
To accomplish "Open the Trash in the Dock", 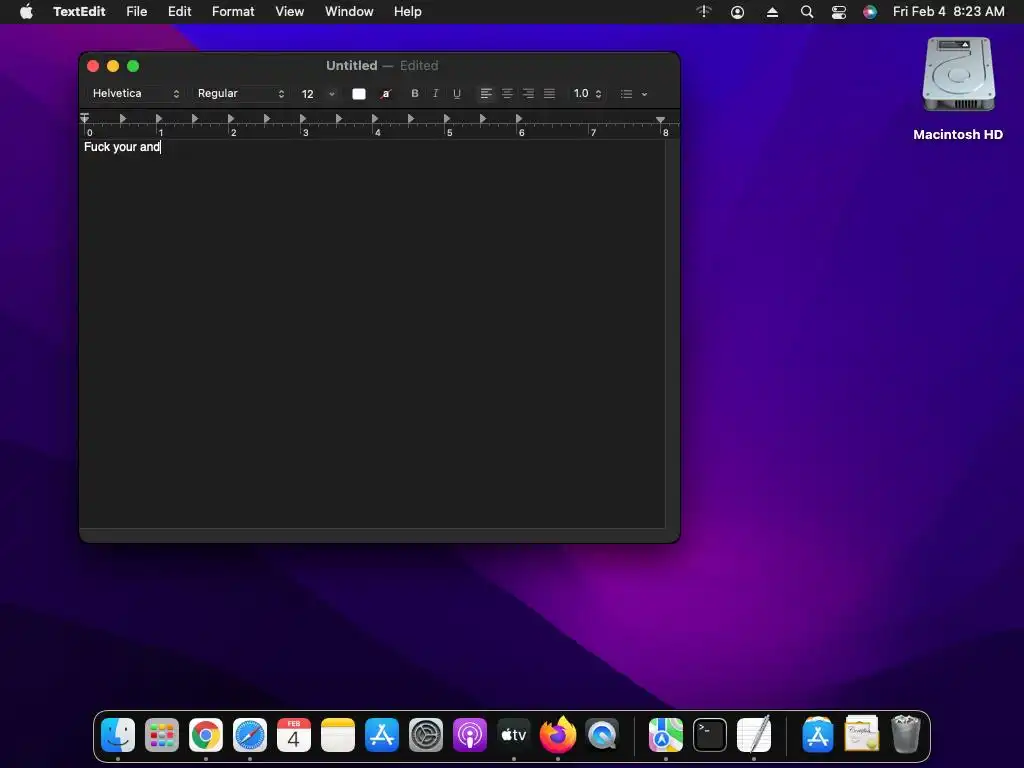I will [x=906, y=734].
